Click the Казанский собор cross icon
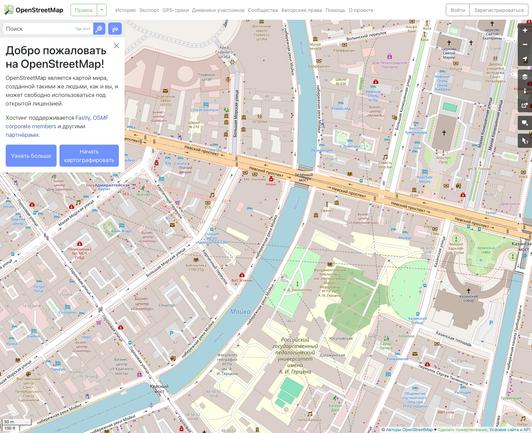The height and width of the screenshot is (433, 532). pyautogui.click(x=468, y=291)
